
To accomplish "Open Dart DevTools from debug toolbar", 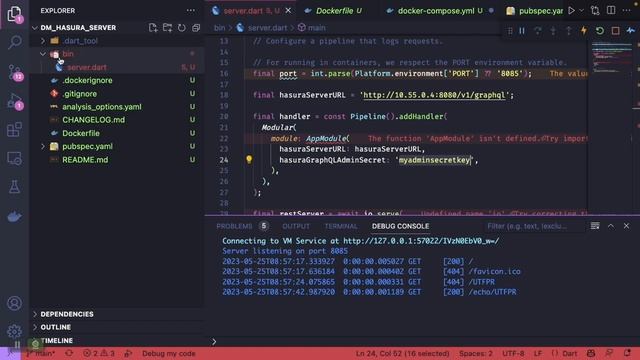I will [x=631, y=31].
